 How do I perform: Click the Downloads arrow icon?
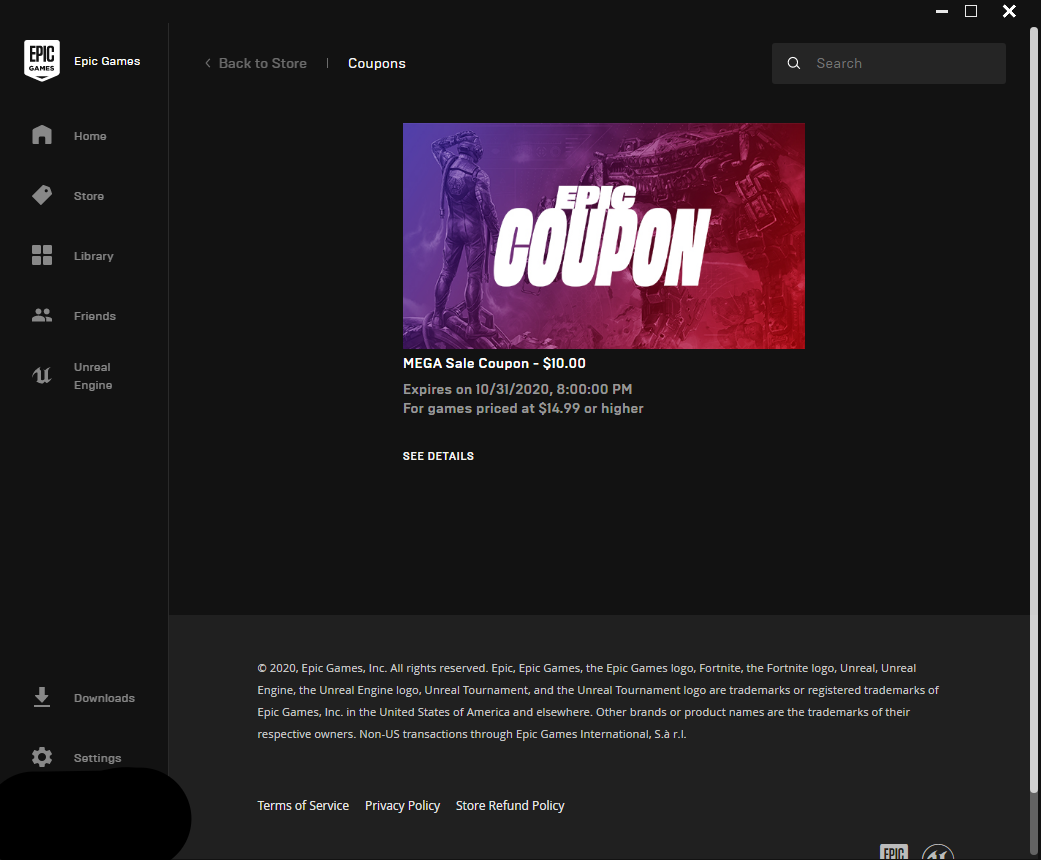coord(42,697)
